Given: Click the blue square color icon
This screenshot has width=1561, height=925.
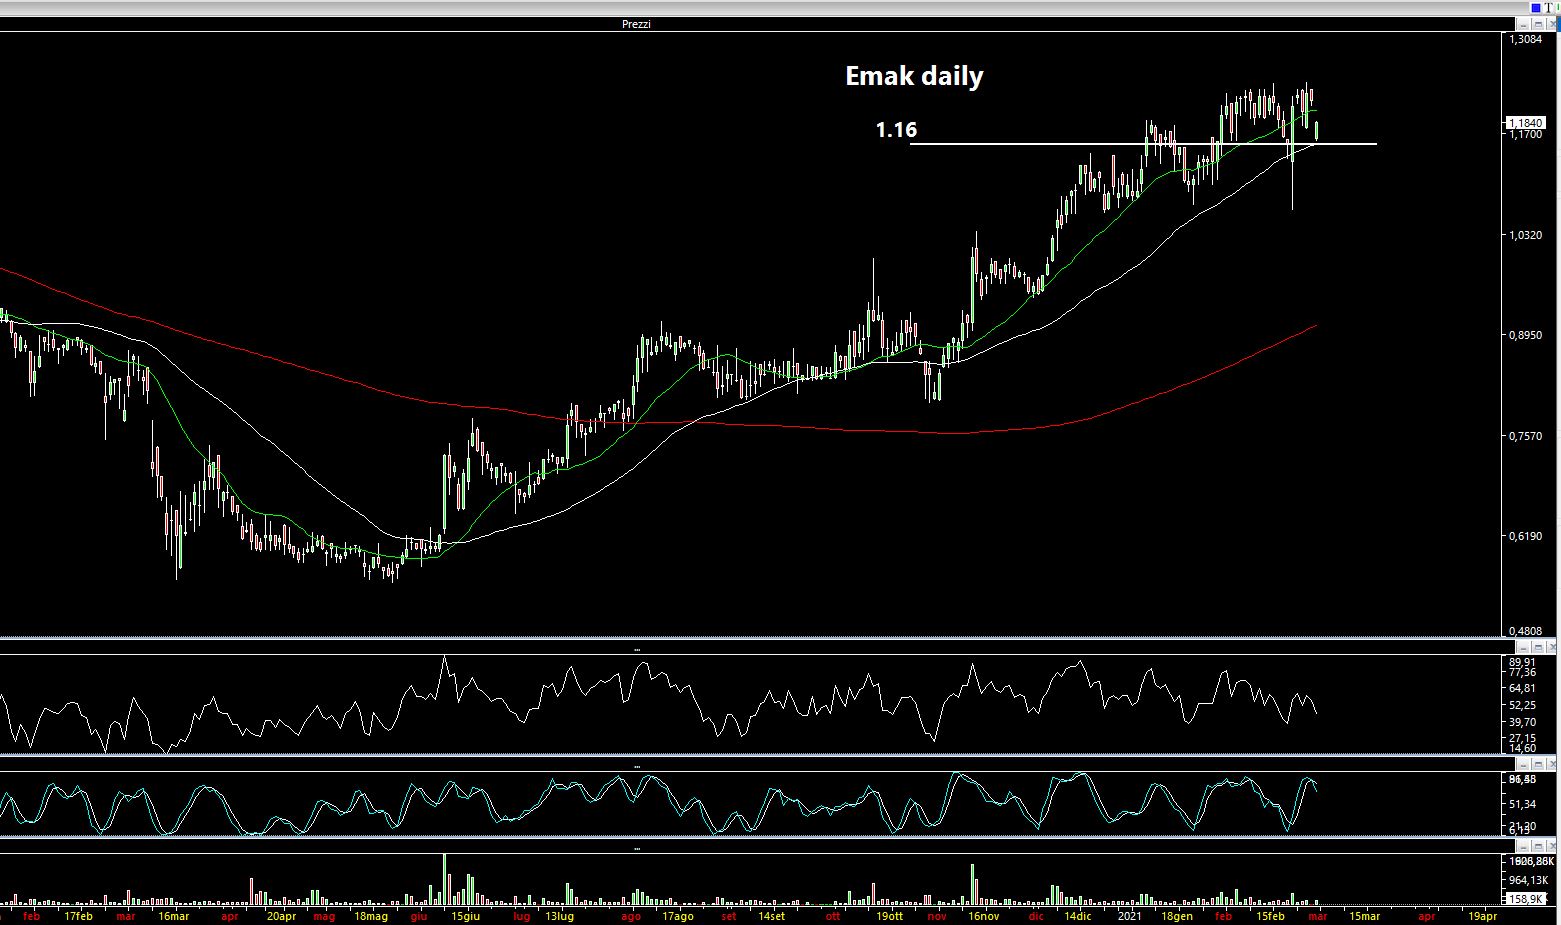Looking at the screenshot, I should point(1536,8).
